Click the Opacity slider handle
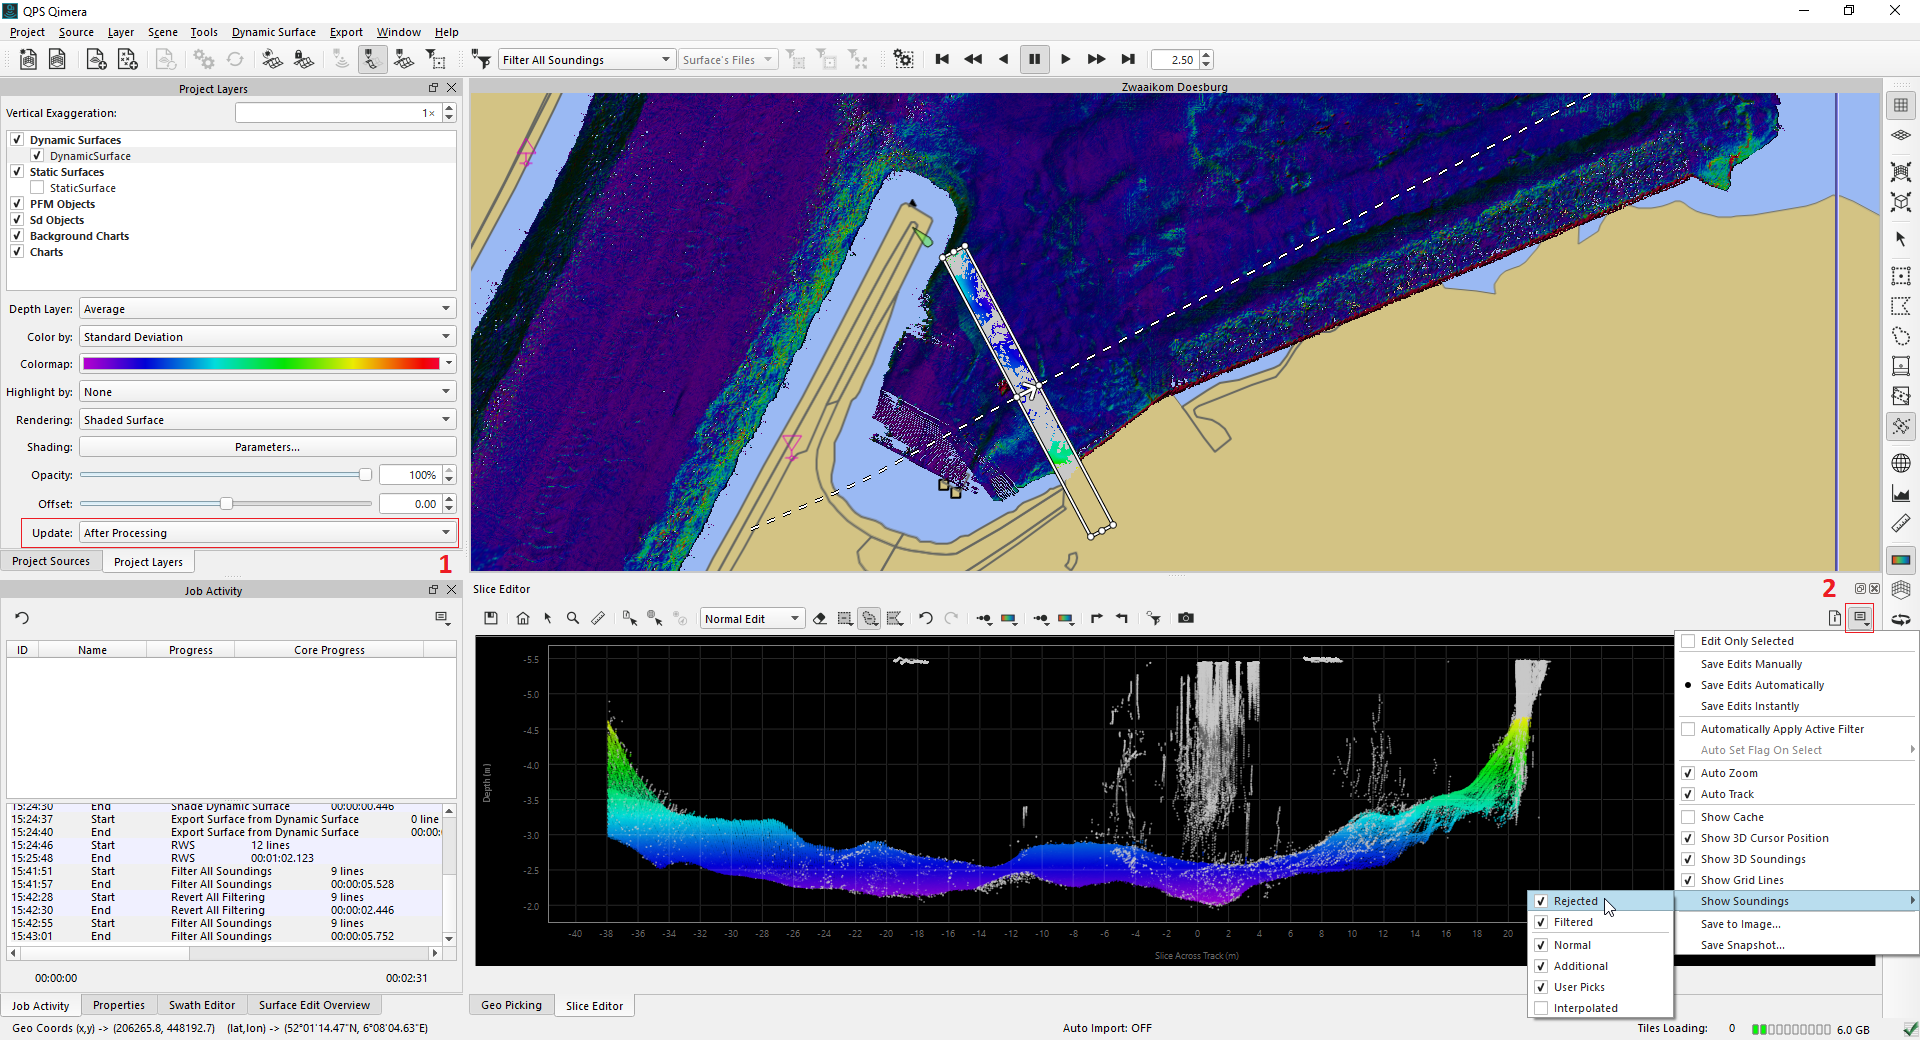 (365, 475)
